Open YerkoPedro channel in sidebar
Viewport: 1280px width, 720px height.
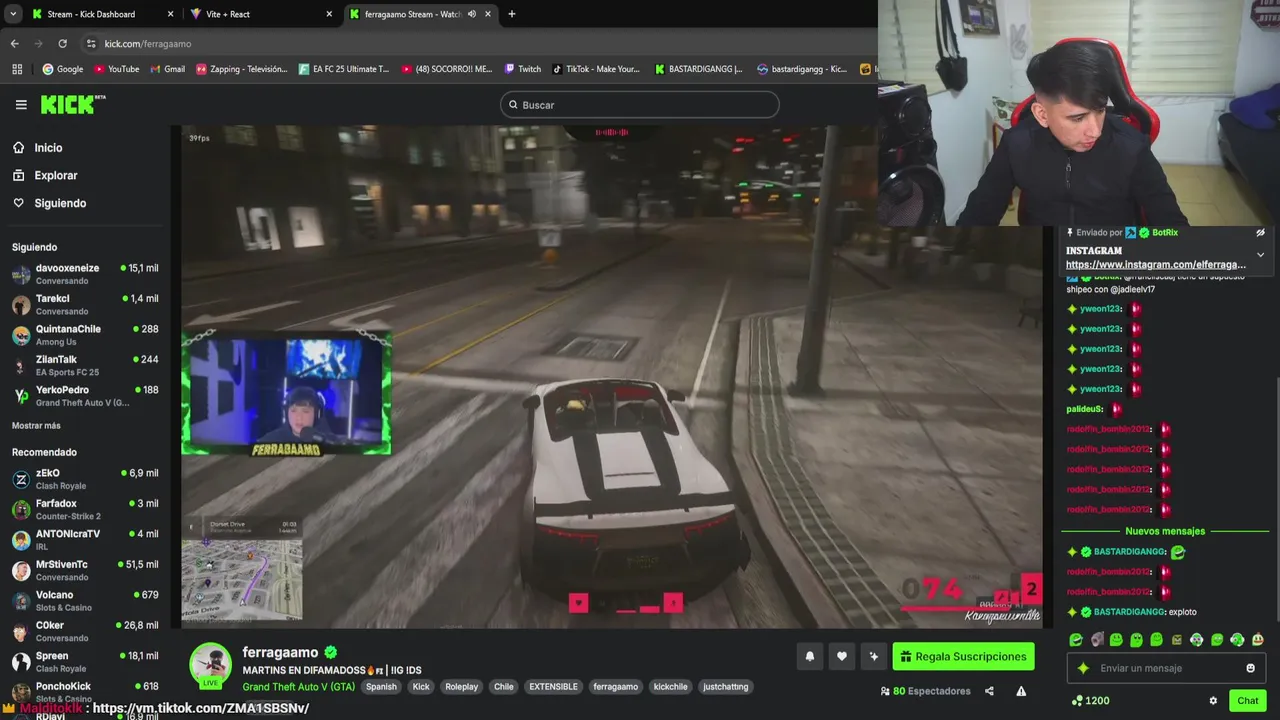pyautogui.click(x=85, y=396)
